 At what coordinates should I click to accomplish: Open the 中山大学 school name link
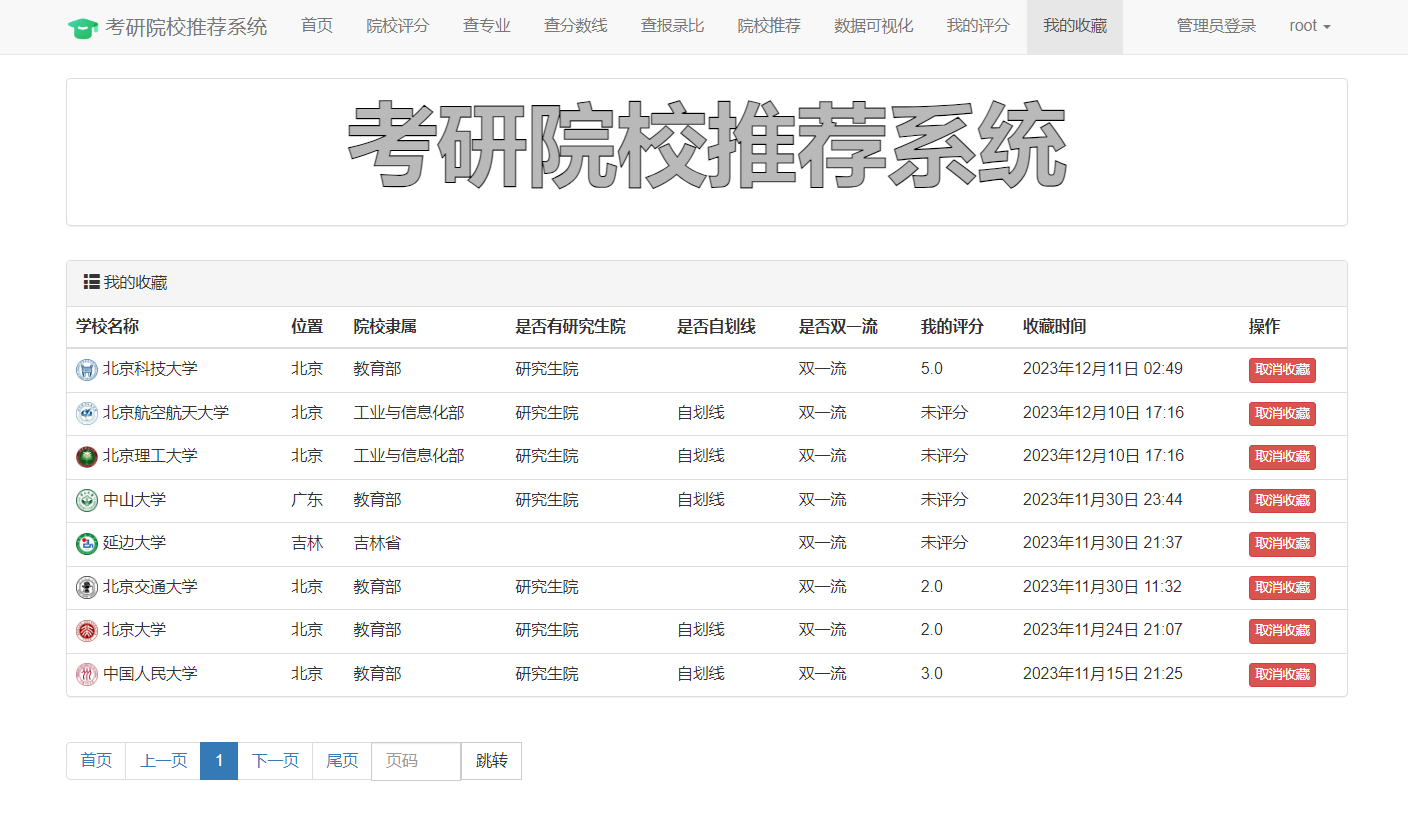point(134,499)
